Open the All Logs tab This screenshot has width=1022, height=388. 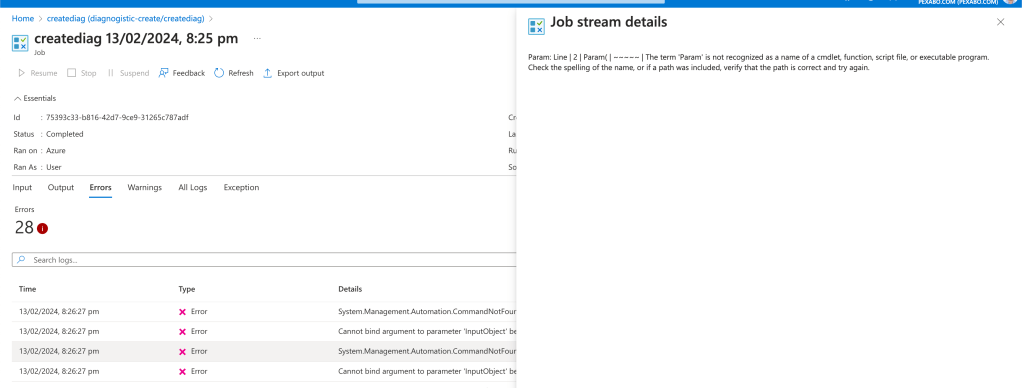pyautogui.click(x=193, y=187)
